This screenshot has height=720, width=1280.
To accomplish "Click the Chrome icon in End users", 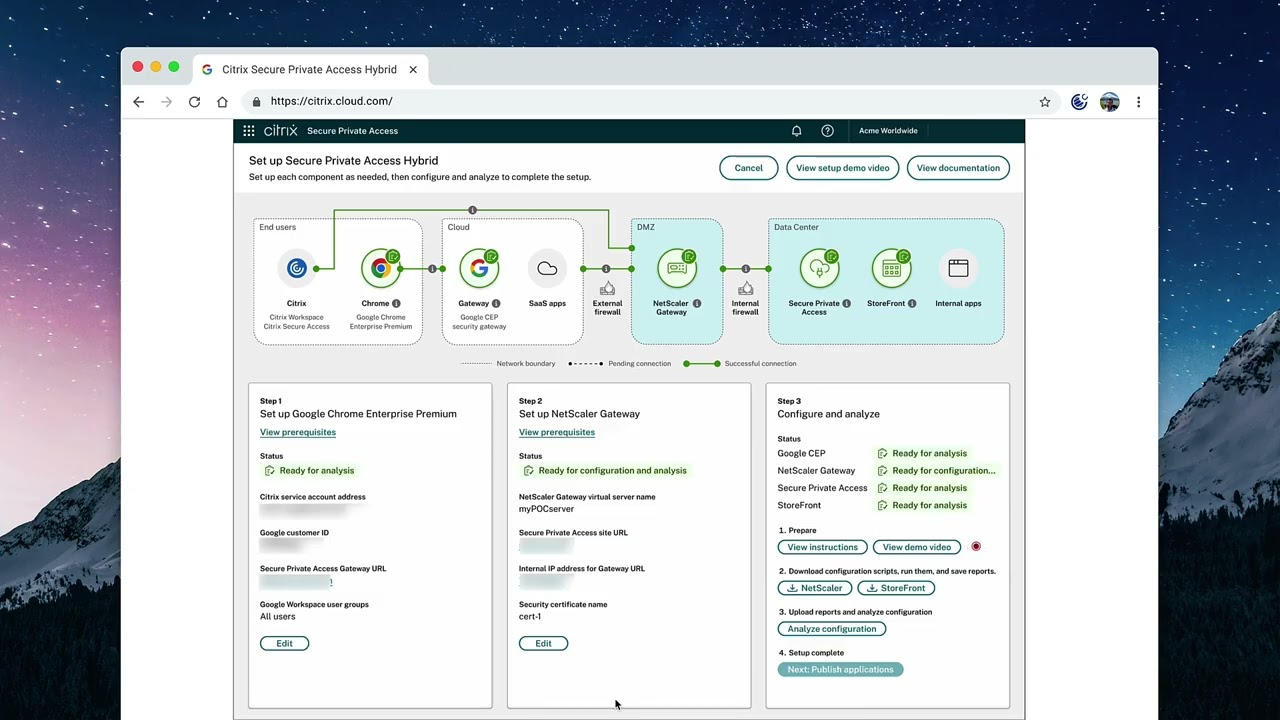I will click(381, 268).
